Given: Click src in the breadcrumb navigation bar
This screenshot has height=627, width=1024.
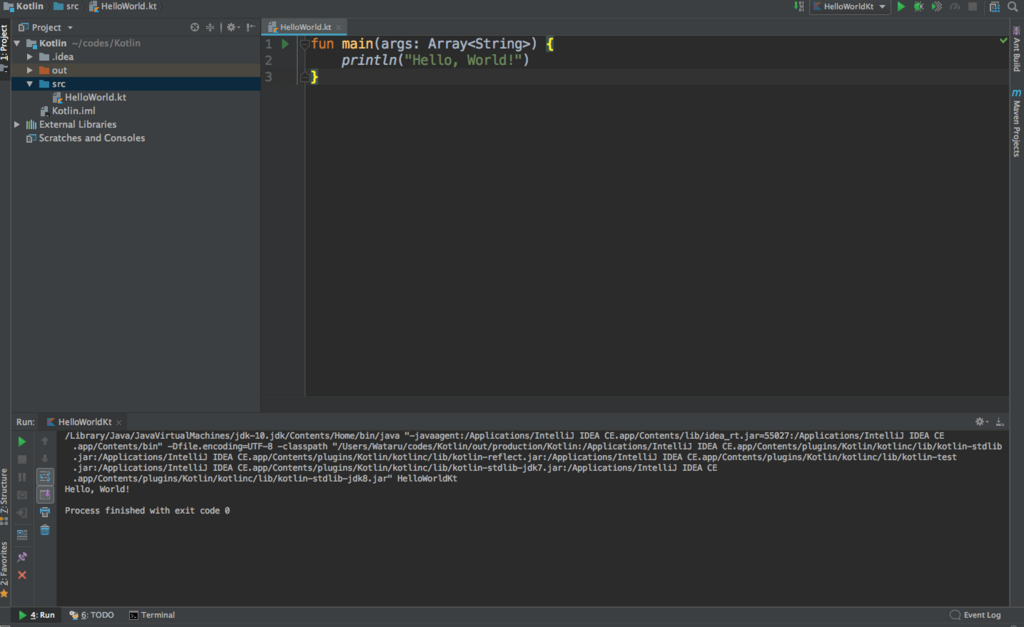Looking at the screenshot, I should (66, 6).
